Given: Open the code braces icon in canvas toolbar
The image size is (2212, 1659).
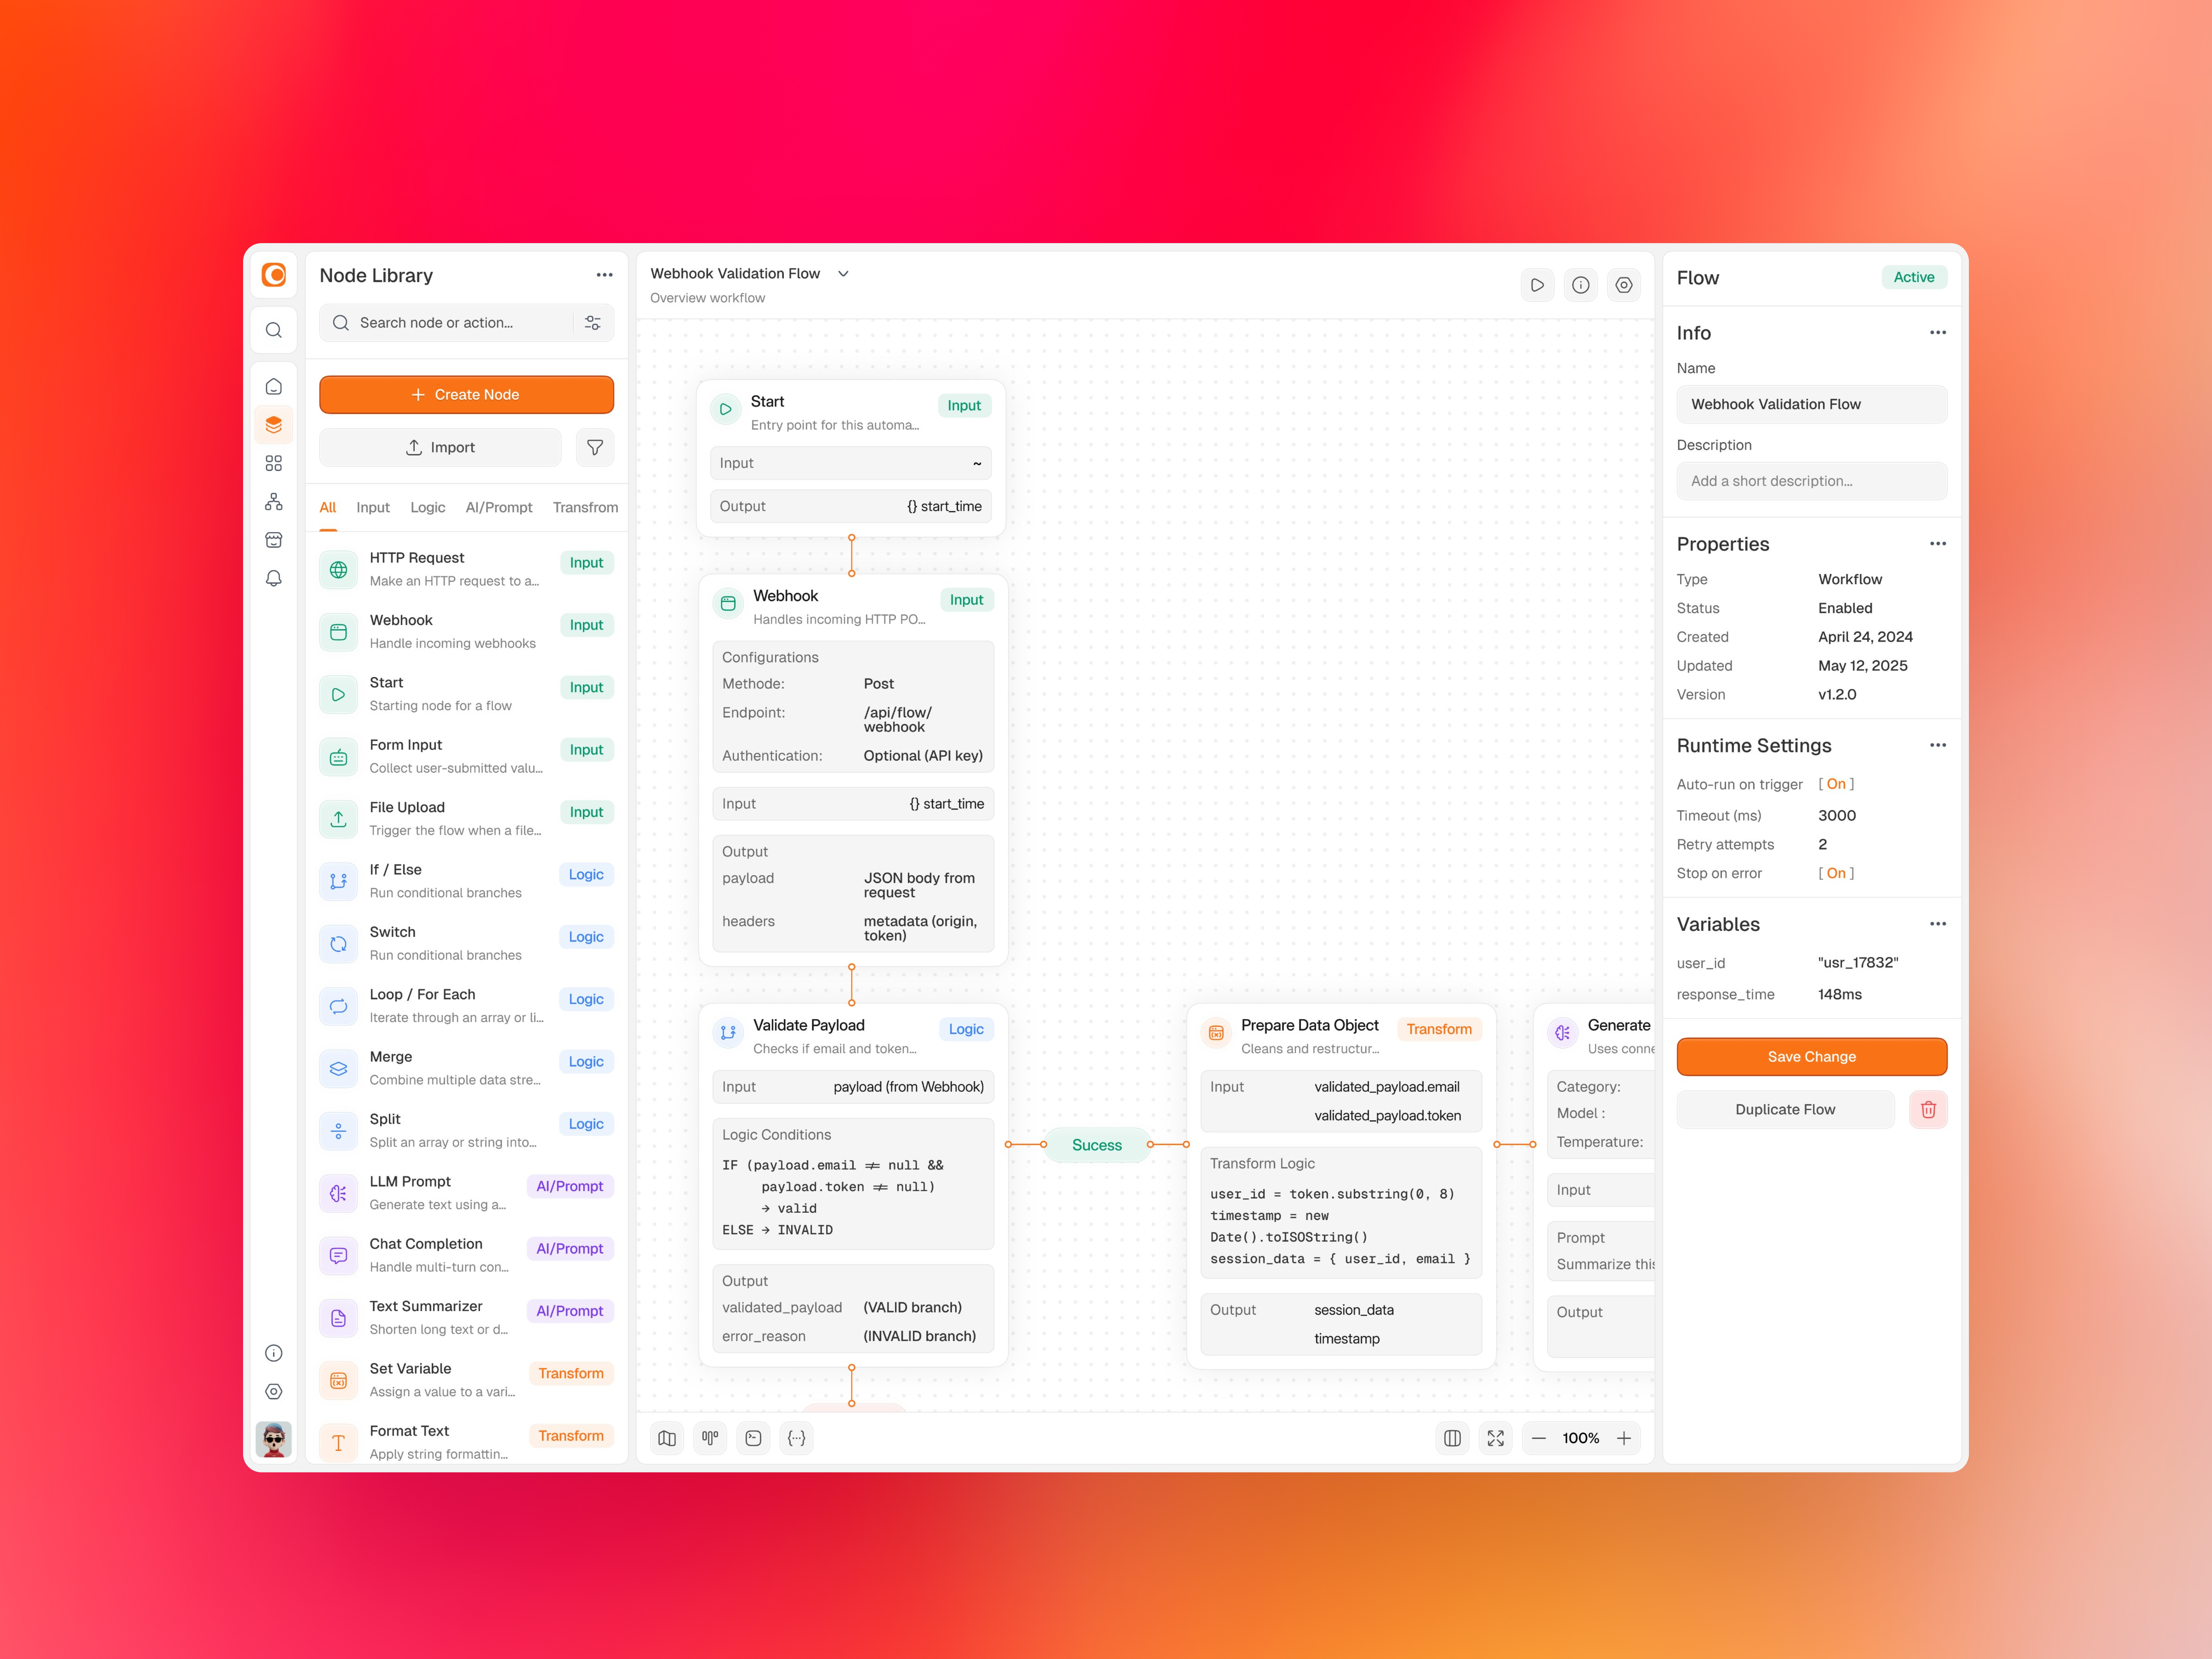Looking at the screenshot, I should click(x=796, y=1438).
